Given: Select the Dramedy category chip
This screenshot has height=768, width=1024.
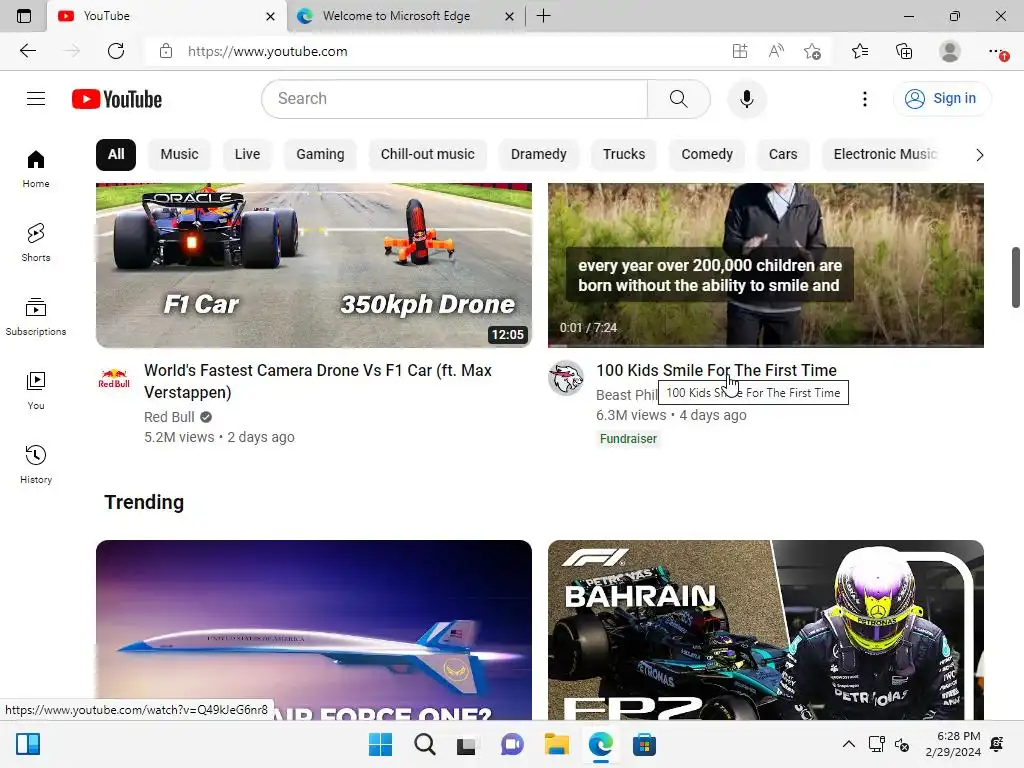Looking at the screenshot, I should tap(539, 155).
